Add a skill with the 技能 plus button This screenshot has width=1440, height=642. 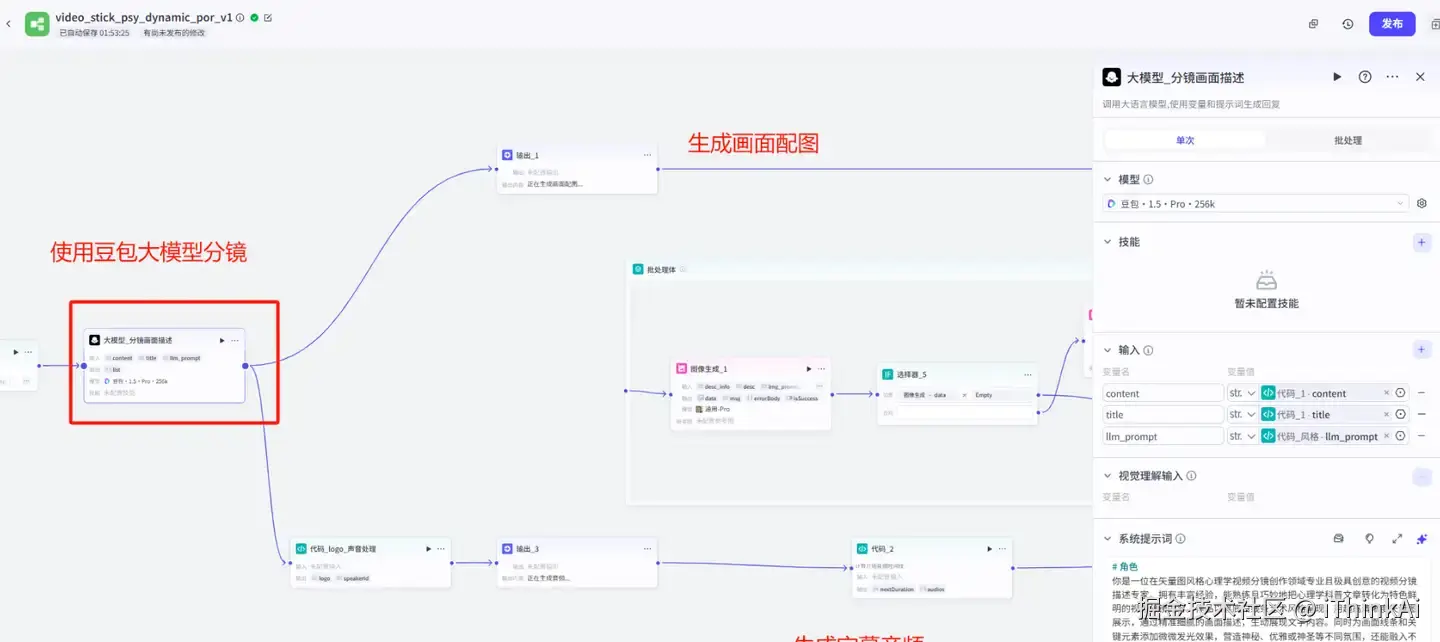point(1422,242)
